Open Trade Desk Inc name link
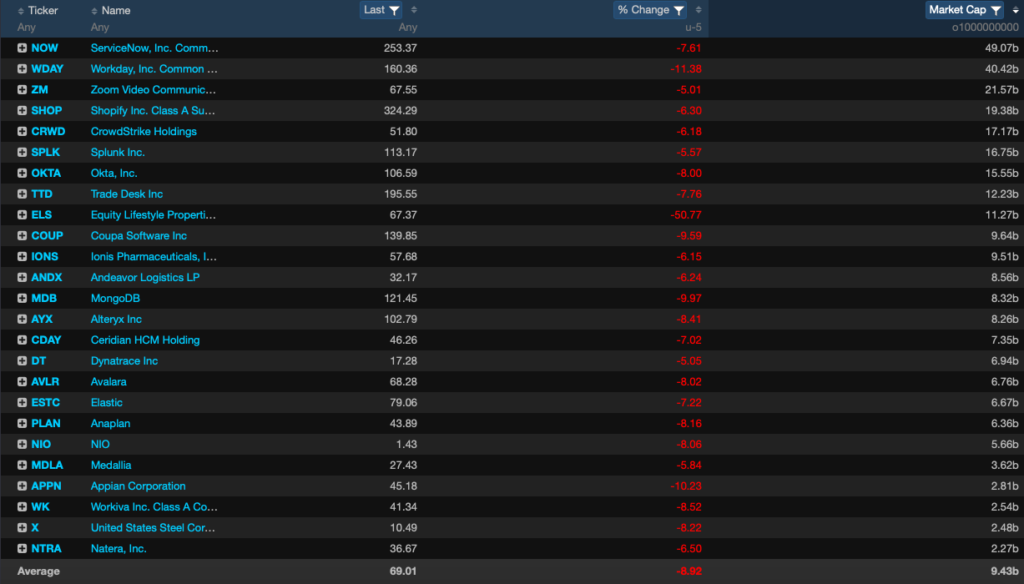1024x584 pixels. click(127, 194)
